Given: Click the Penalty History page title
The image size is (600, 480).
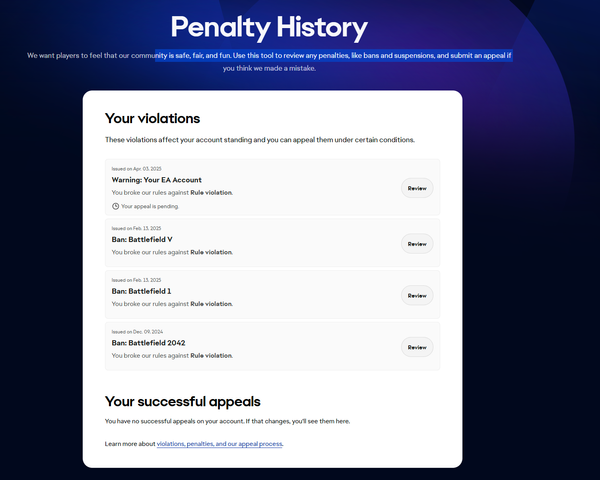Looking at the screenshot, I should click(269, 27).
